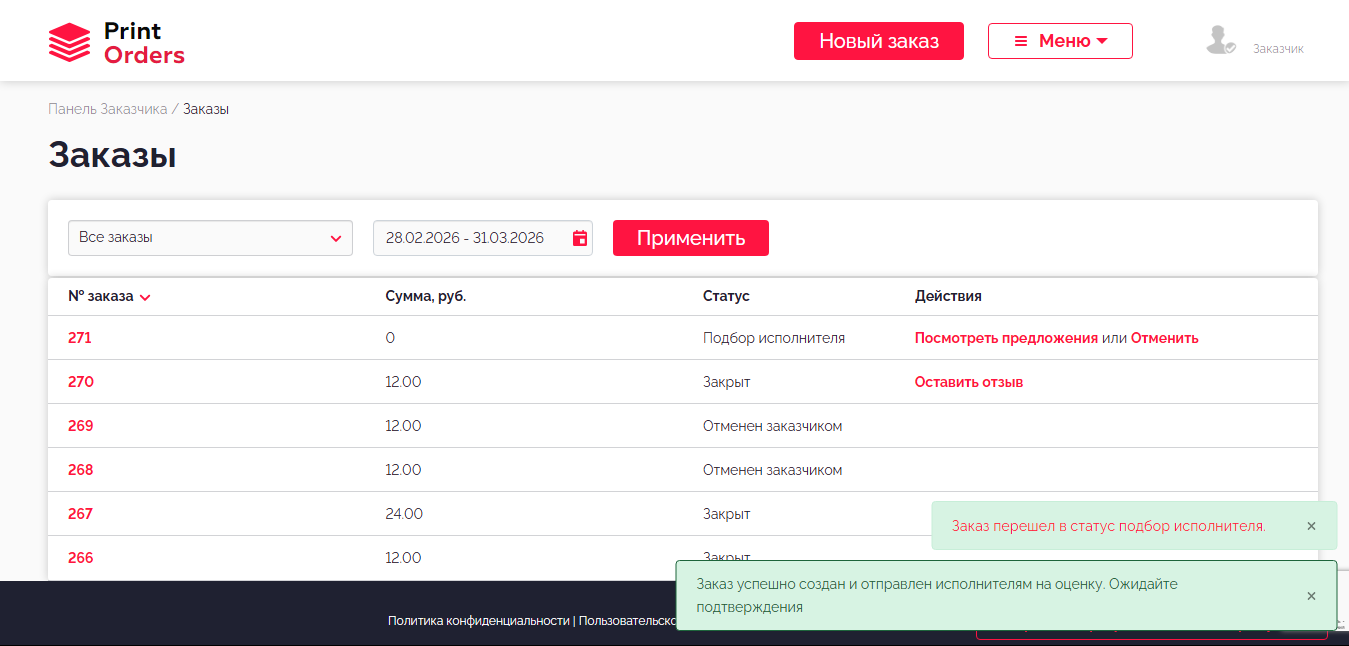Open the calendar icon in date field
The image size is (1349, 646).
(x=579, y=238)
